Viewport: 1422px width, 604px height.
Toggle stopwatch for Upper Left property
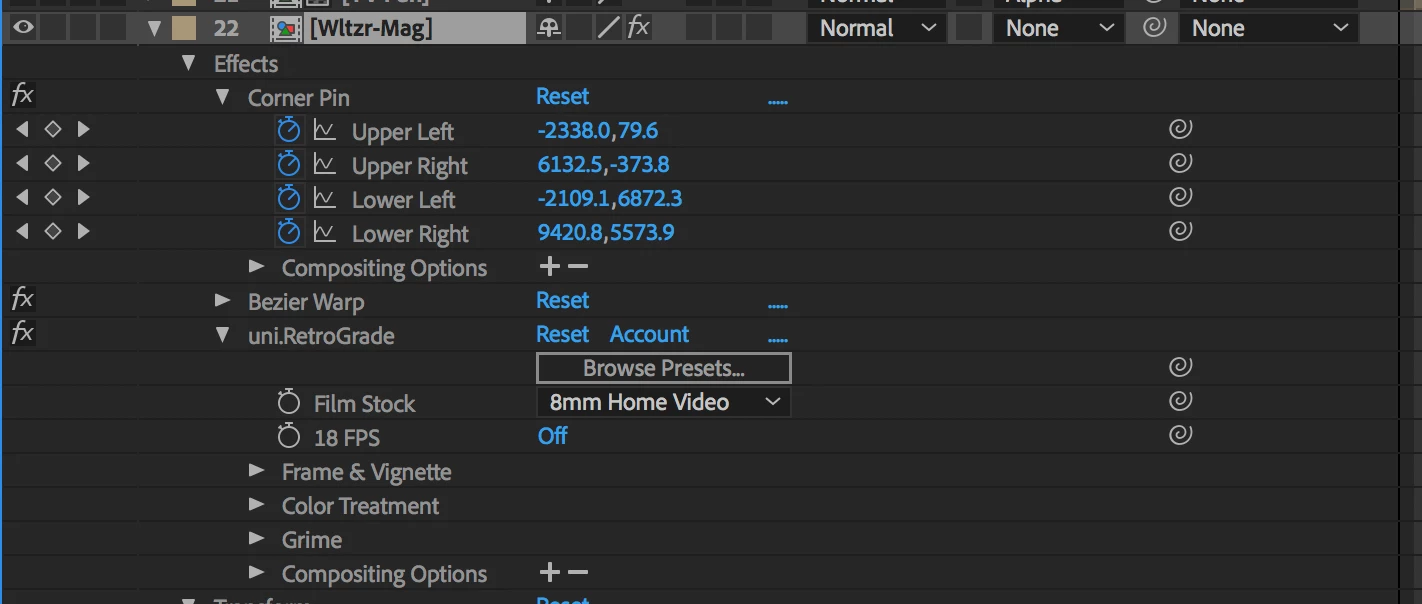click(289, 130)
